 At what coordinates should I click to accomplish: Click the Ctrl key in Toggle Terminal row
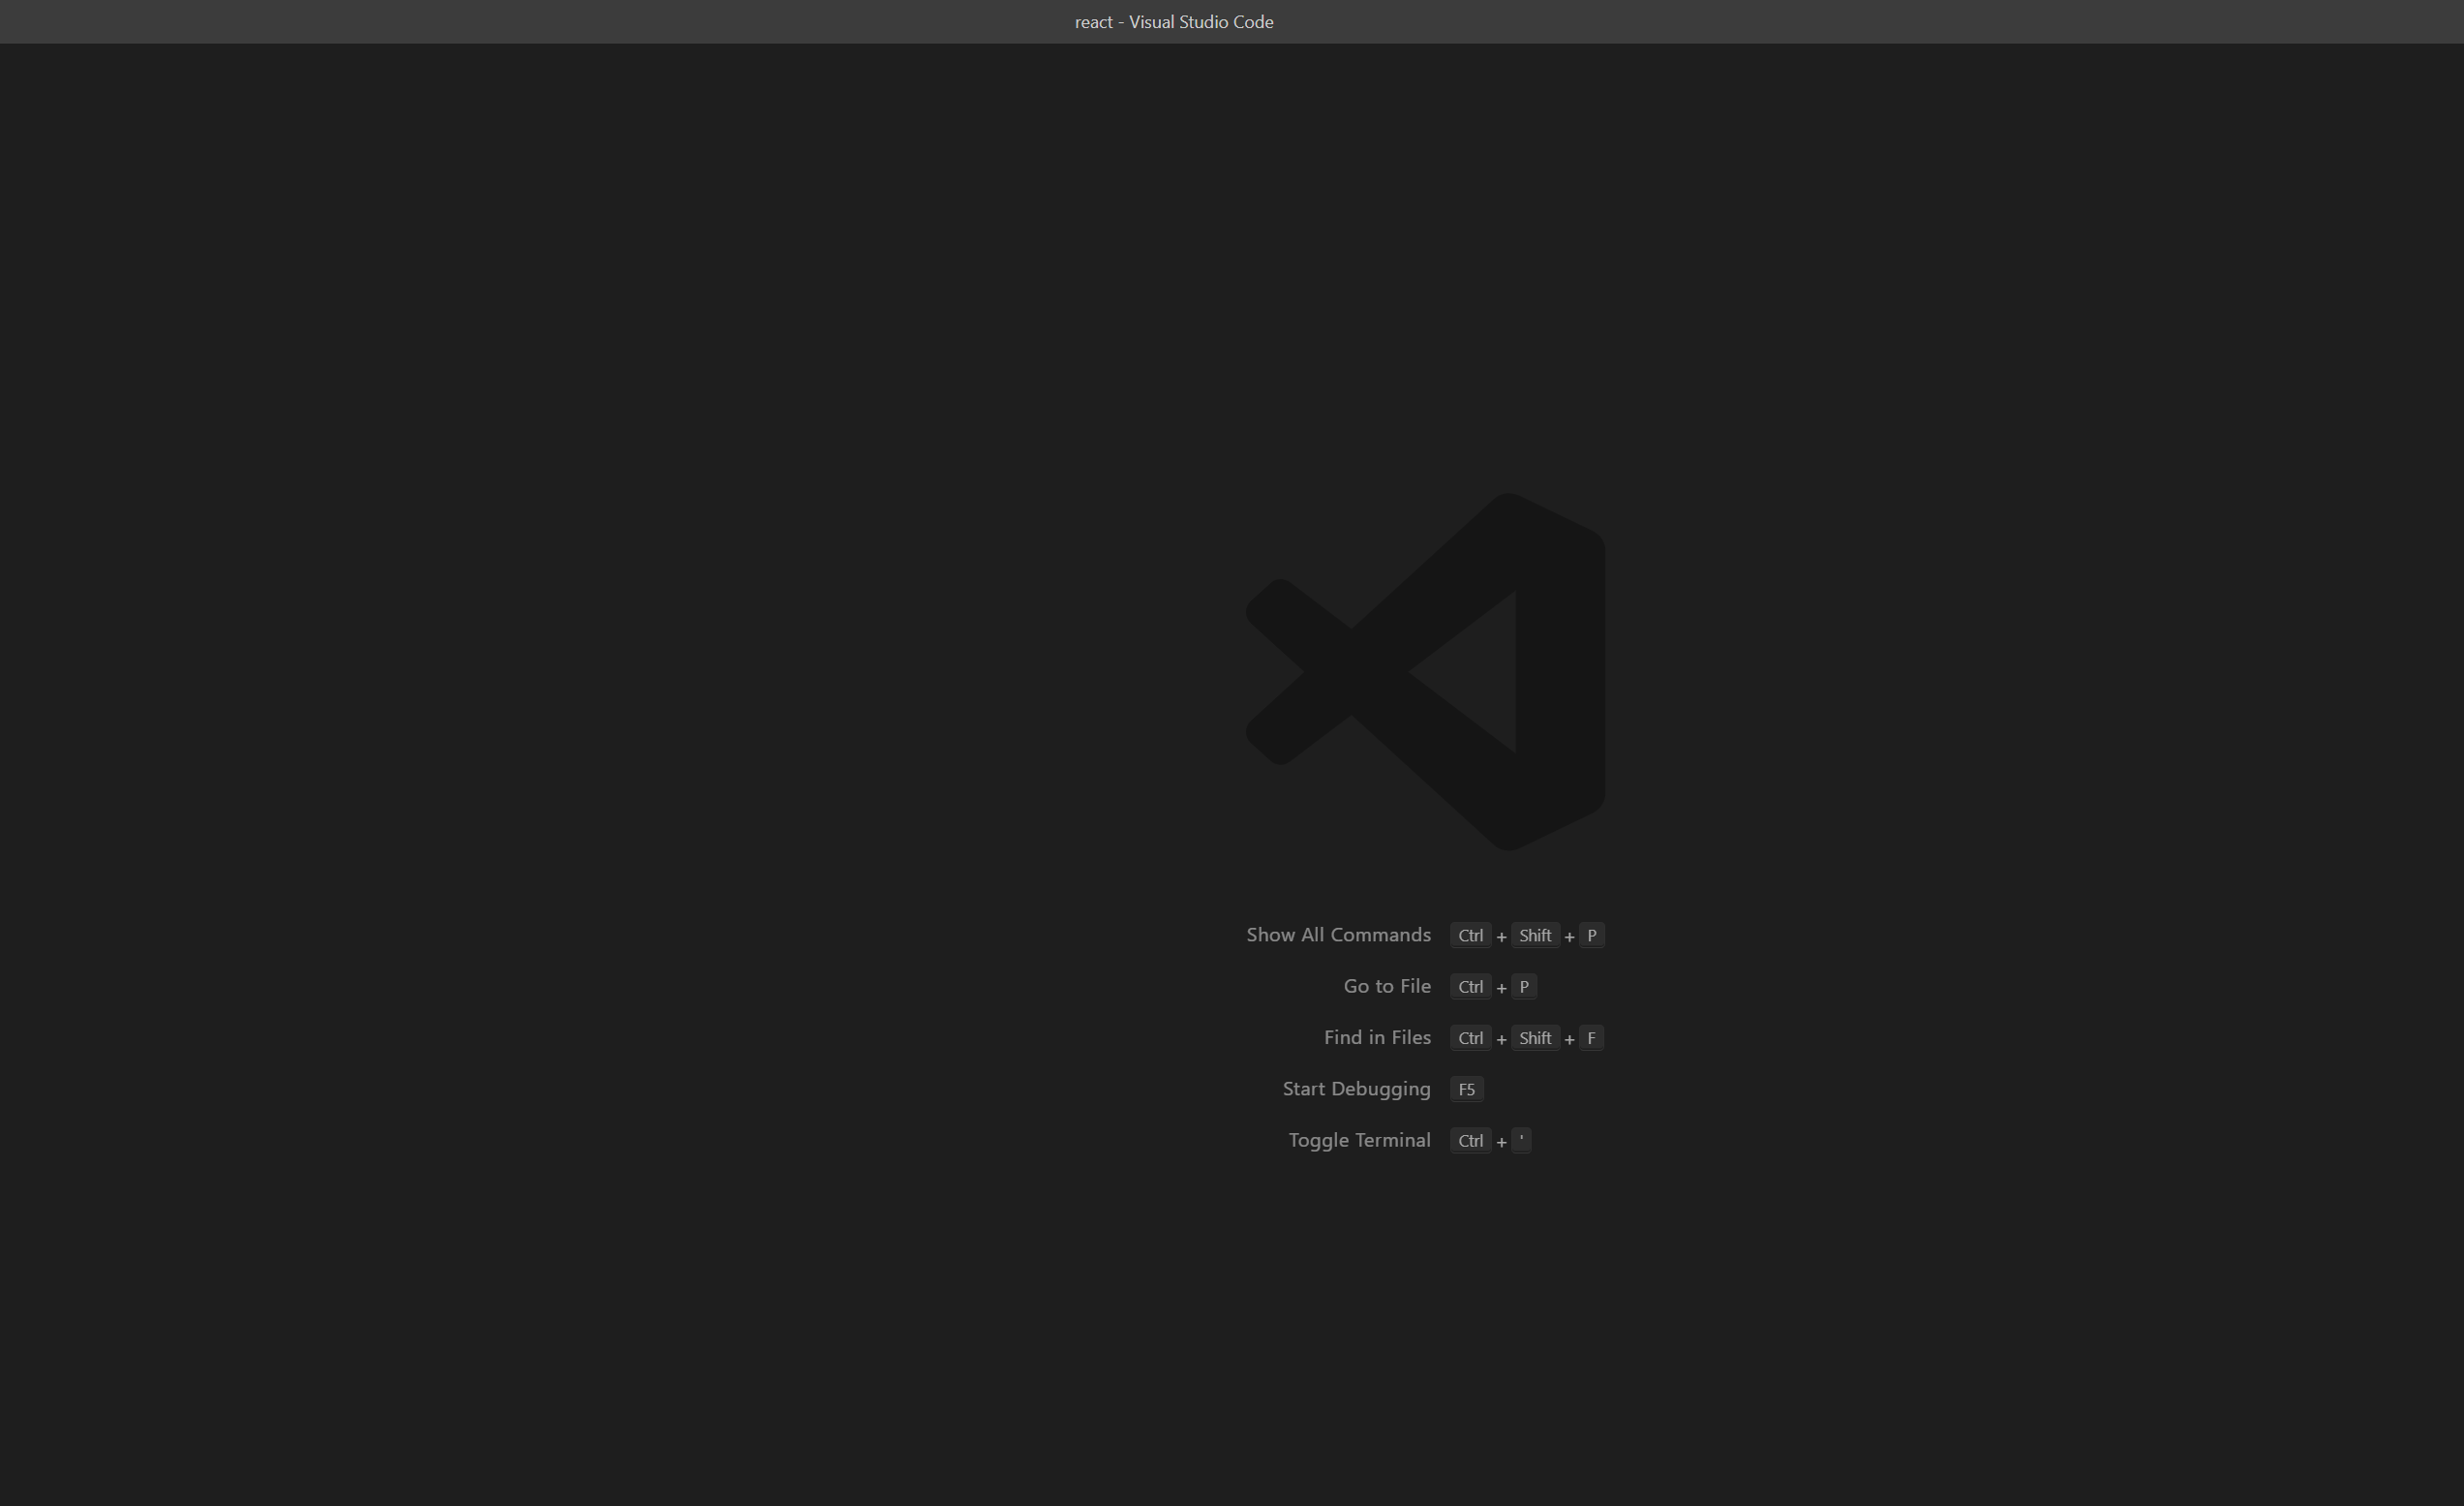(1470, 1141)
